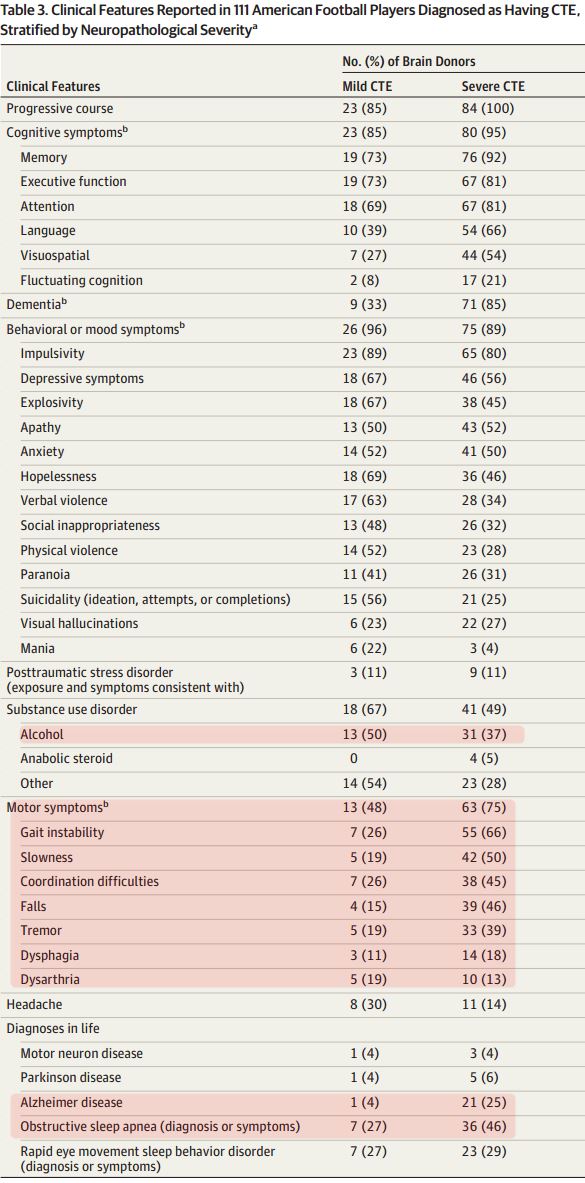Screen dimensions: 585x1183
Task: Select the Motor symptoms row heading
Action: (58, 807)
